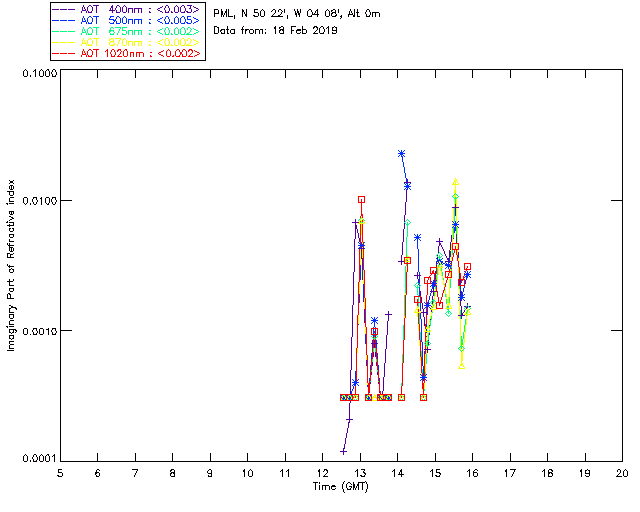640x512 pixels.
Task: Click the PML station location title text
Action: [297, 14]
